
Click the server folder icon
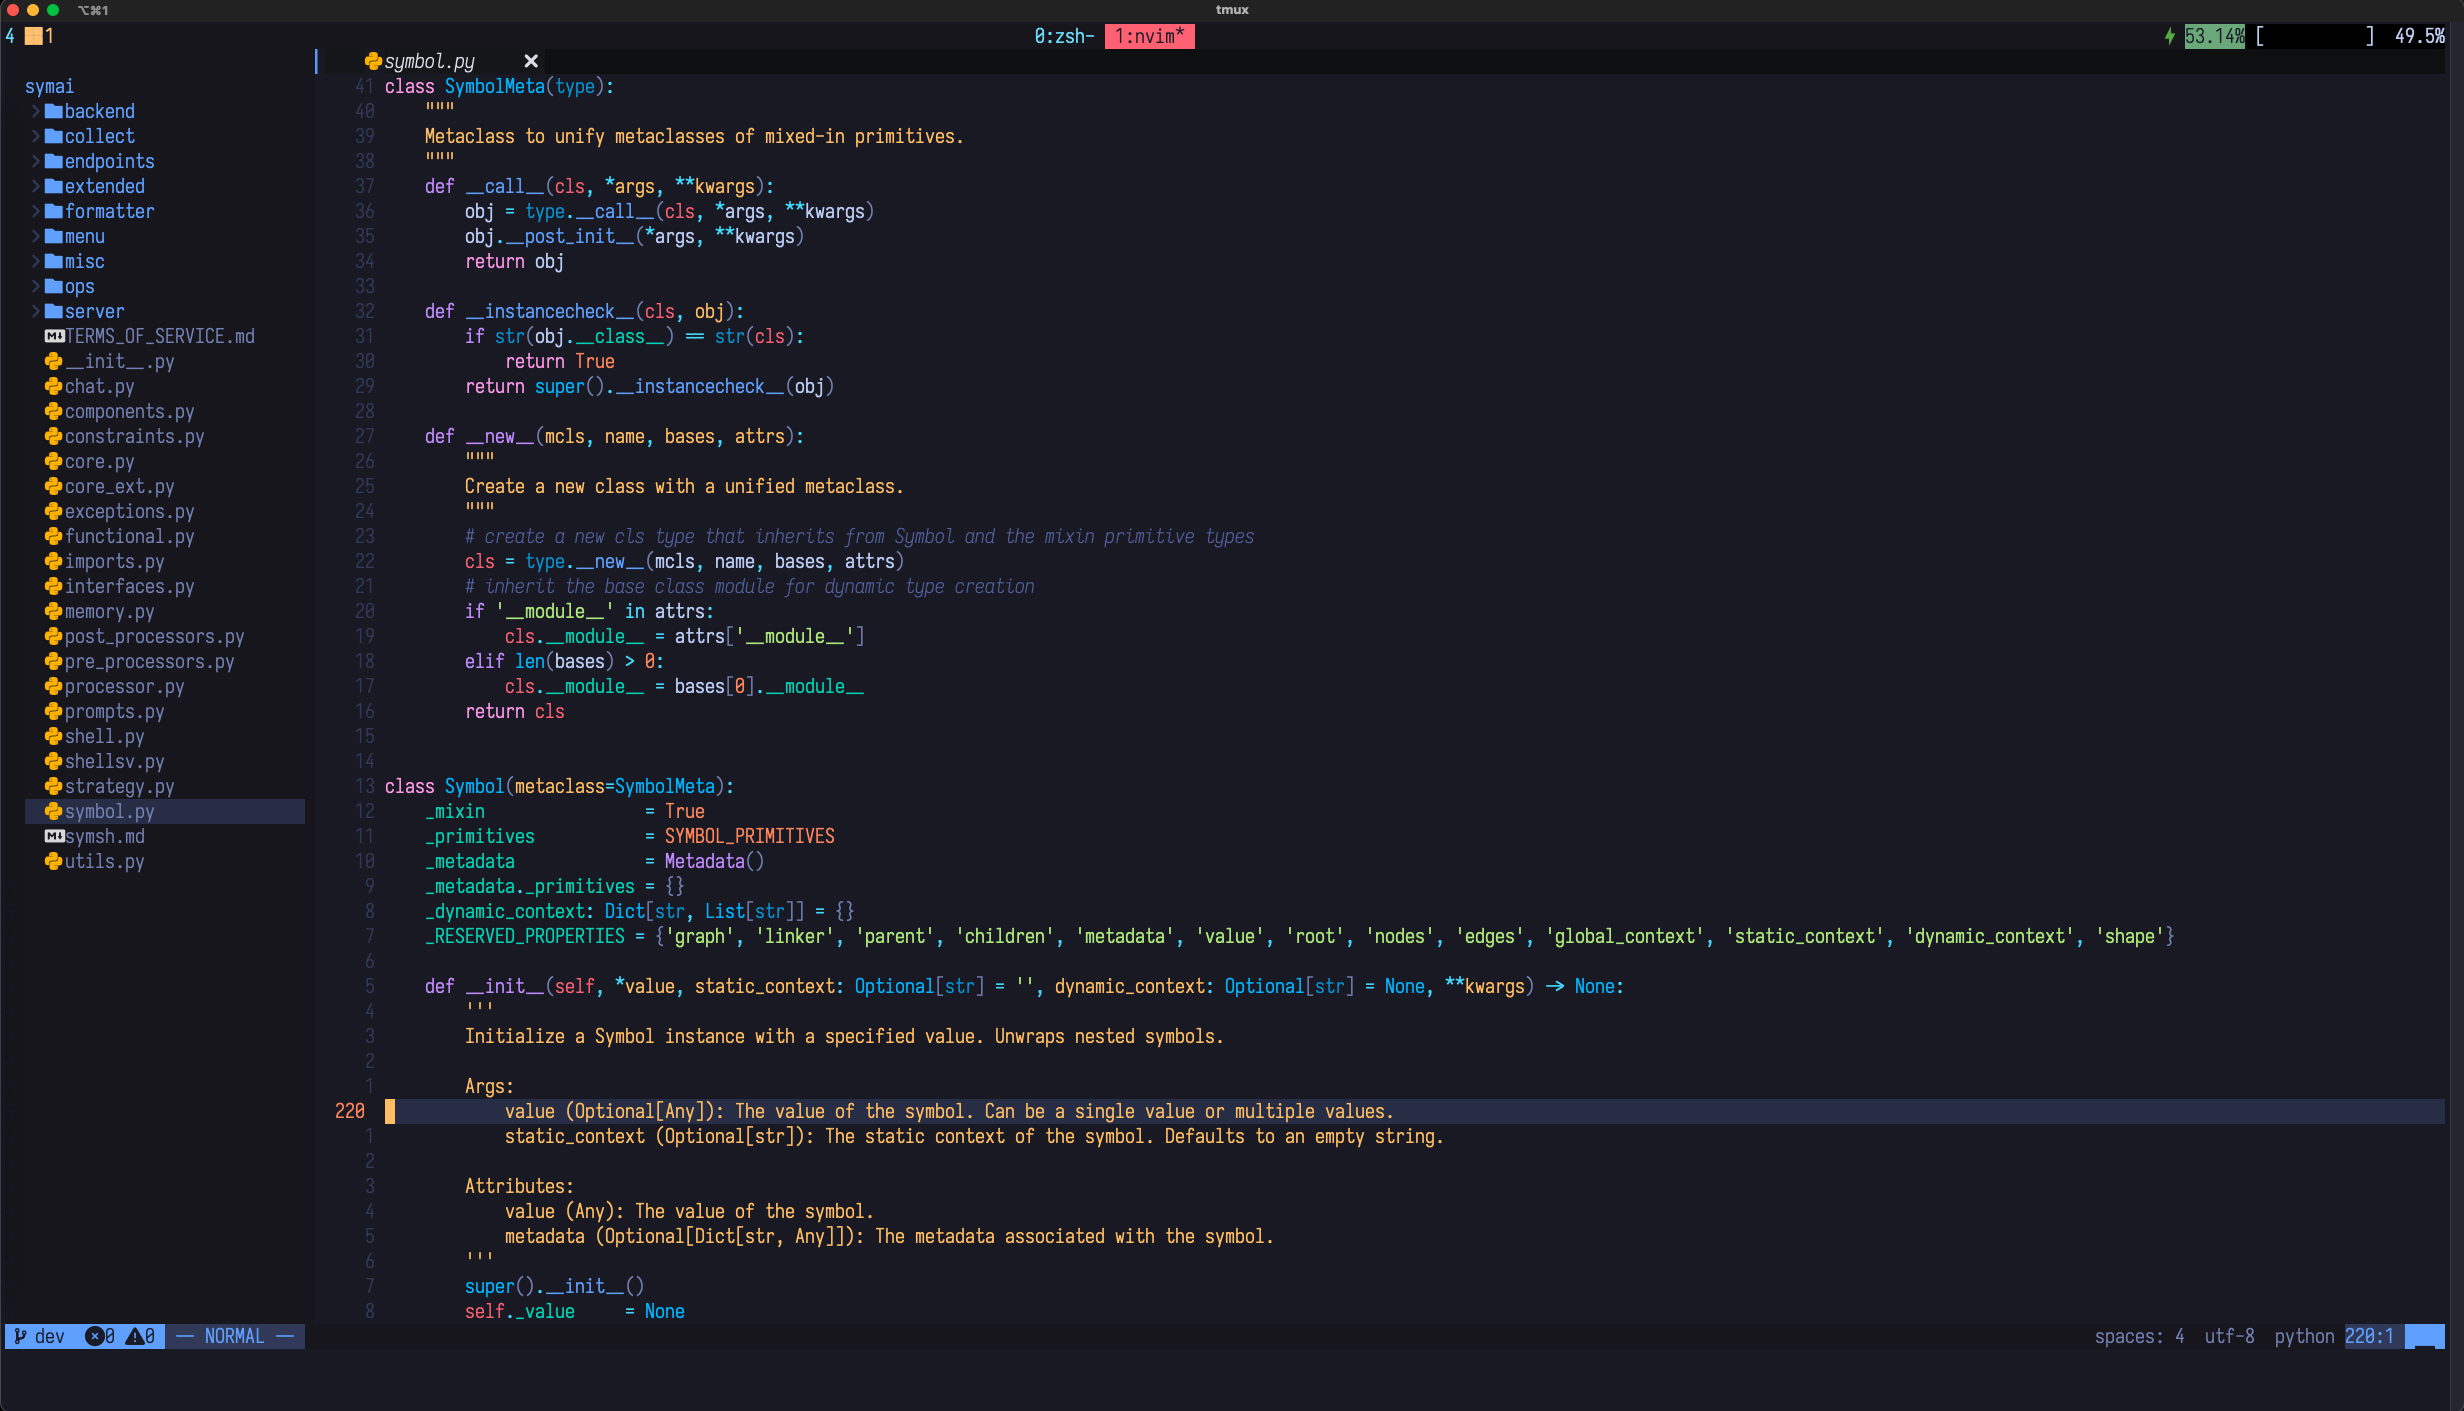pos(54,311)
